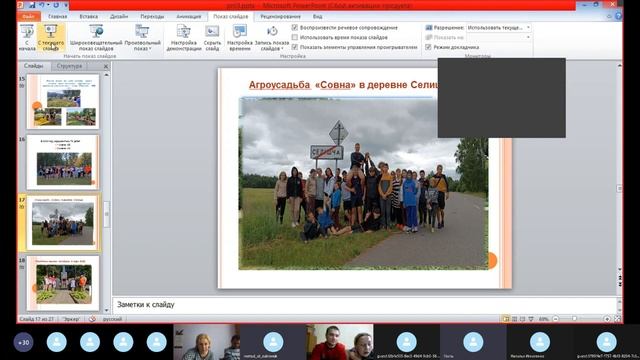
Task: Switch to Переходы ribbon tab
Action: [x=152, y=16]
